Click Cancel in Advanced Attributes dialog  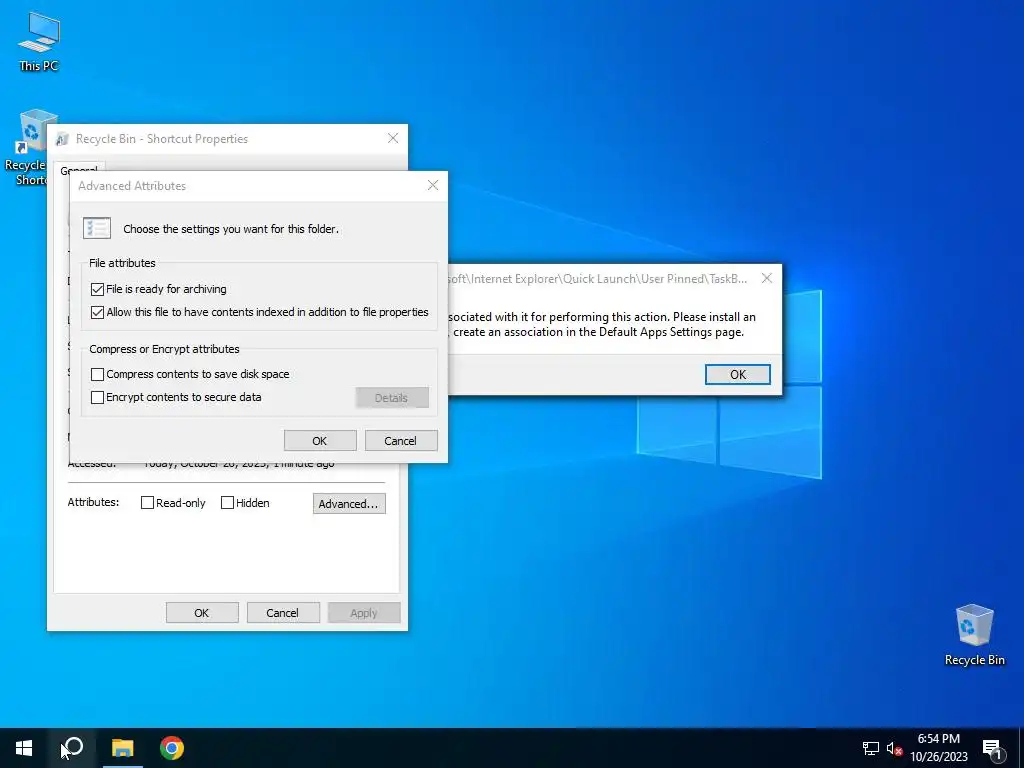tap(400, 441)
